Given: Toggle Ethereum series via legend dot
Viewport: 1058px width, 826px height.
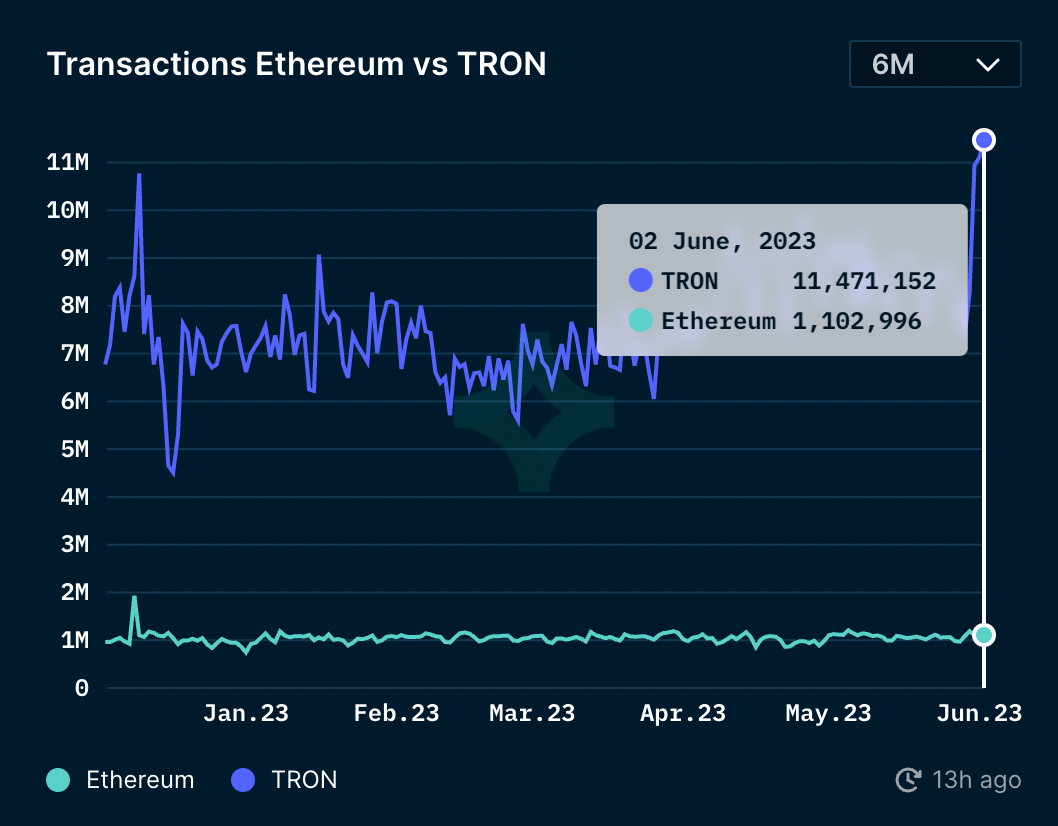Looking at the screenshot, I should 58,780.
